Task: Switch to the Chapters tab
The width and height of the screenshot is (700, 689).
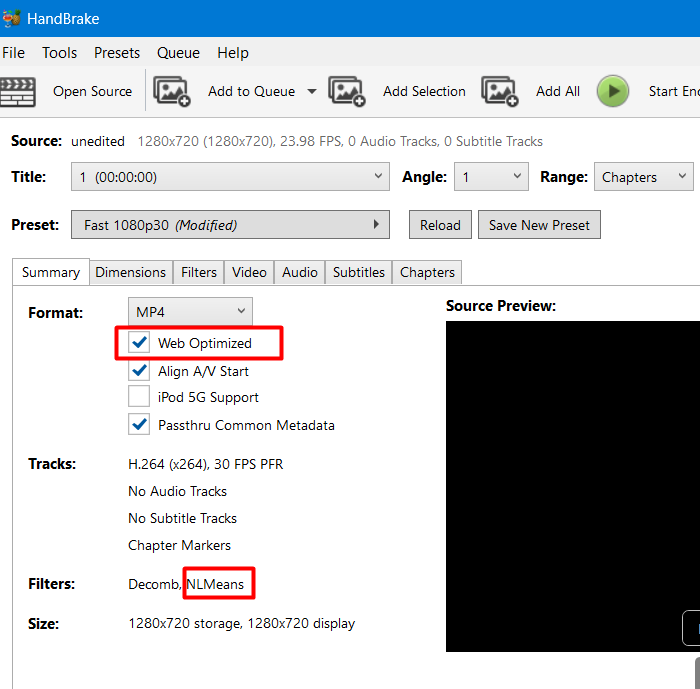Action: 427,272
